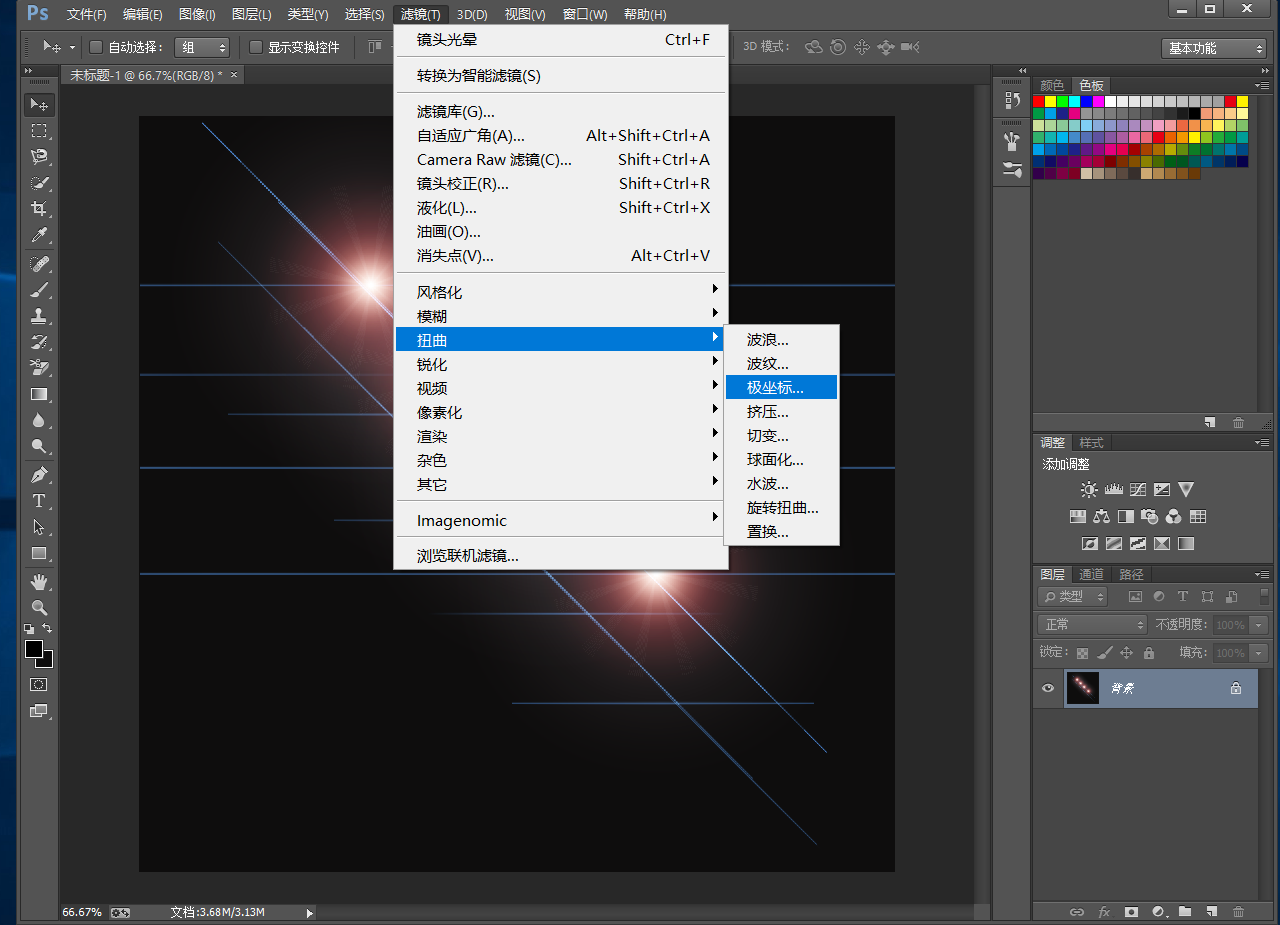Click the foreground color swatch
This screenshot has width=1280, height=925.
click(34, 650)
